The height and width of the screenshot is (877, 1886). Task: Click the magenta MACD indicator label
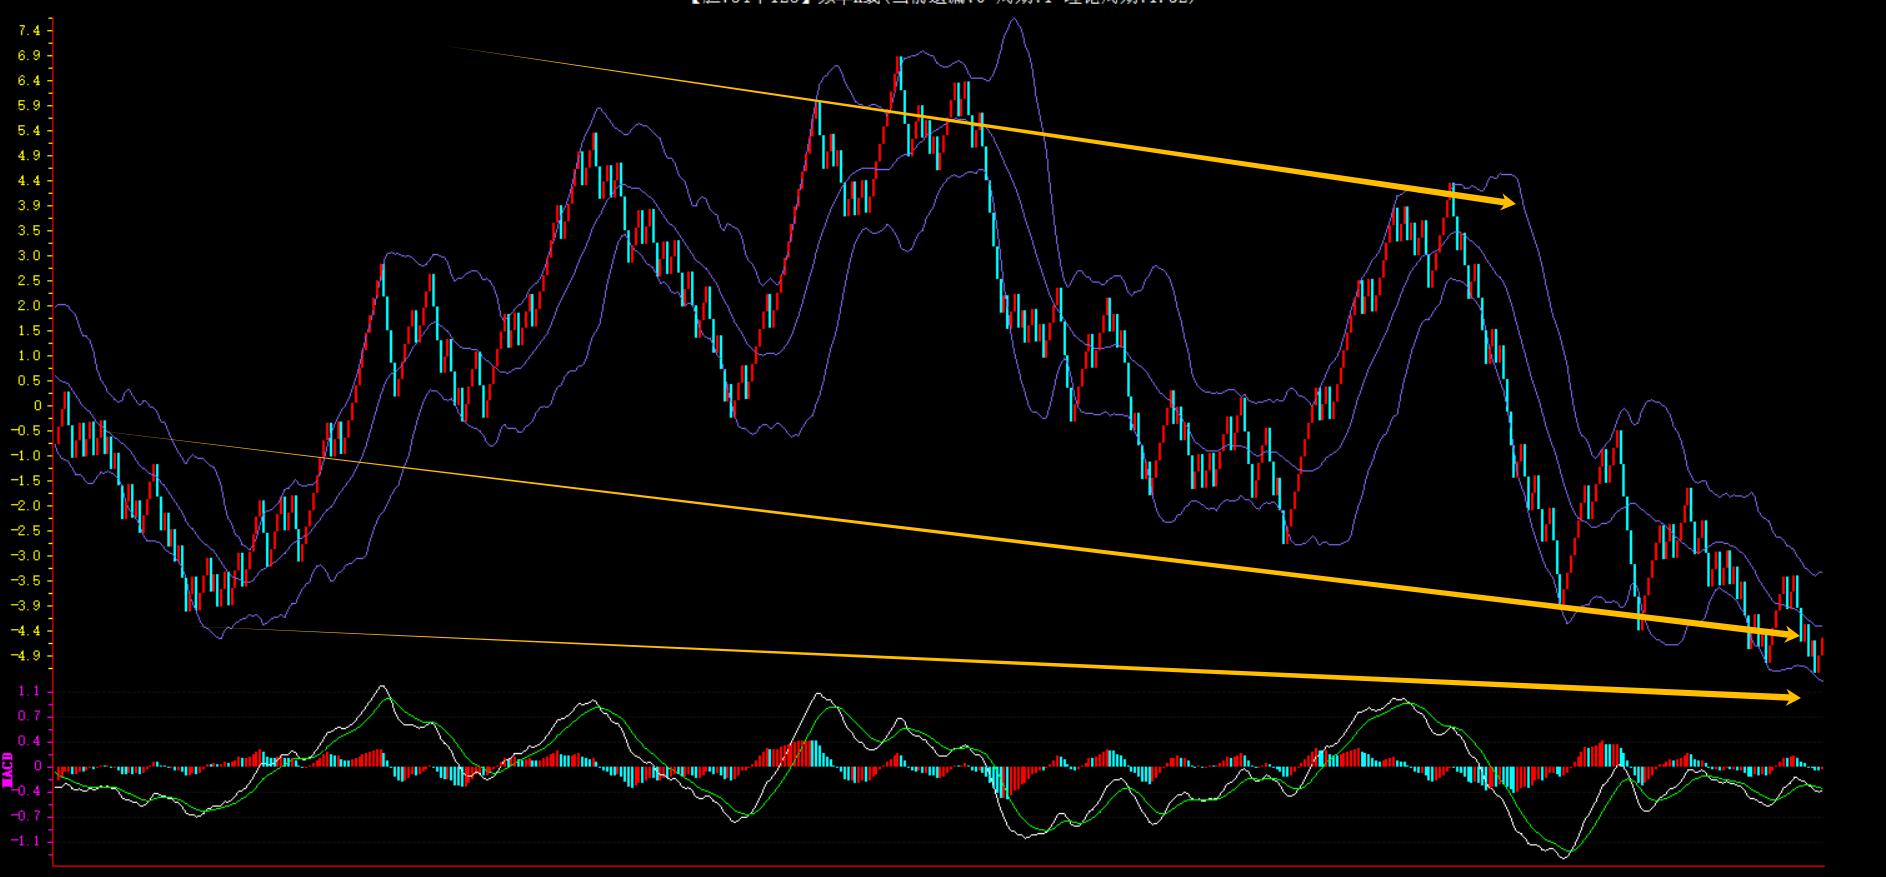click(x=8, y=768)
